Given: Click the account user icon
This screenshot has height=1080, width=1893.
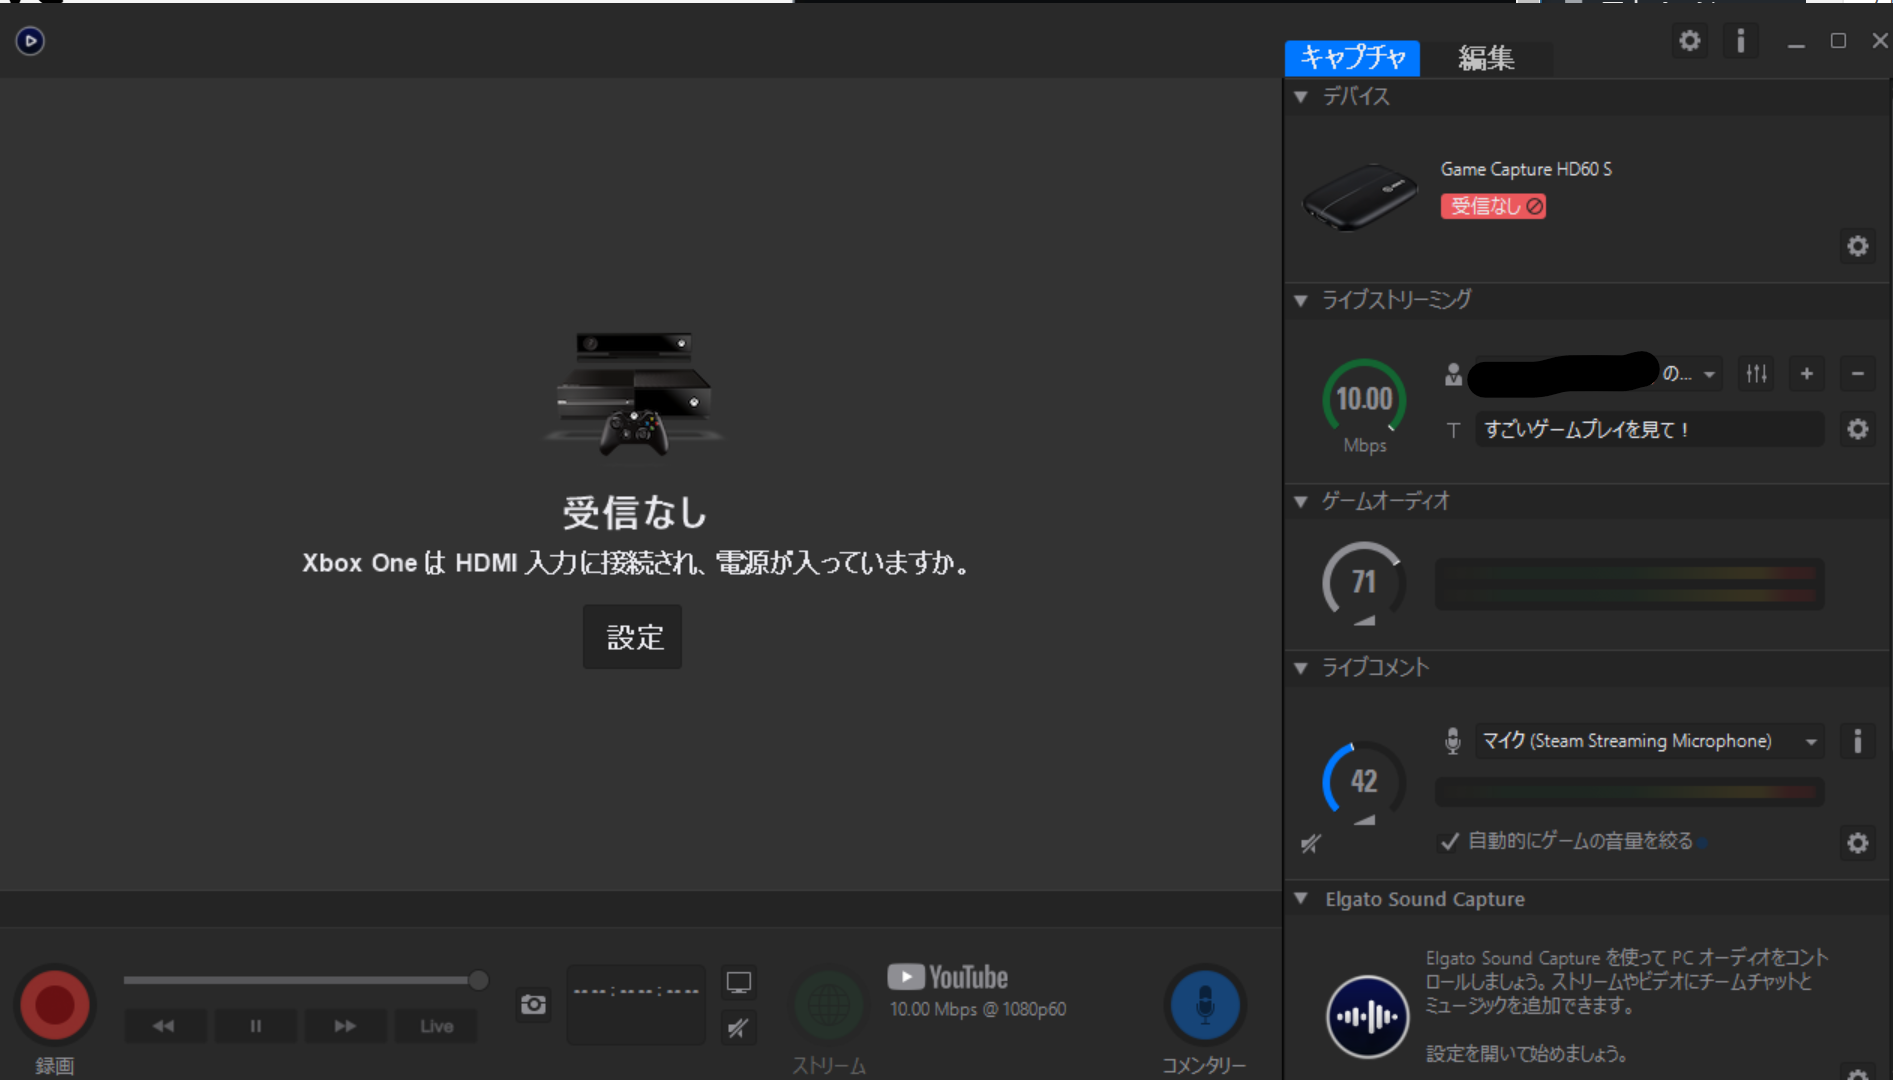Looking at the screenshot, I should coord(1454,374).
